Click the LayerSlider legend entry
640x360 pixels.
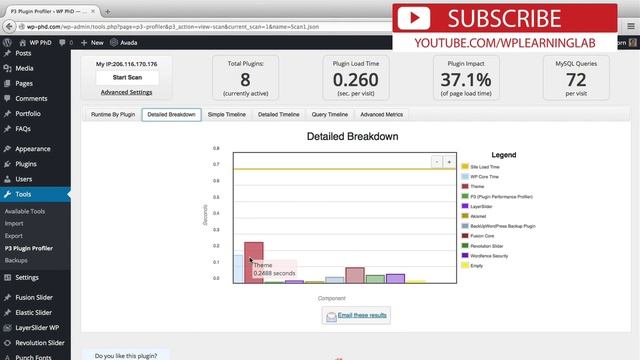[x=477, y=206]
